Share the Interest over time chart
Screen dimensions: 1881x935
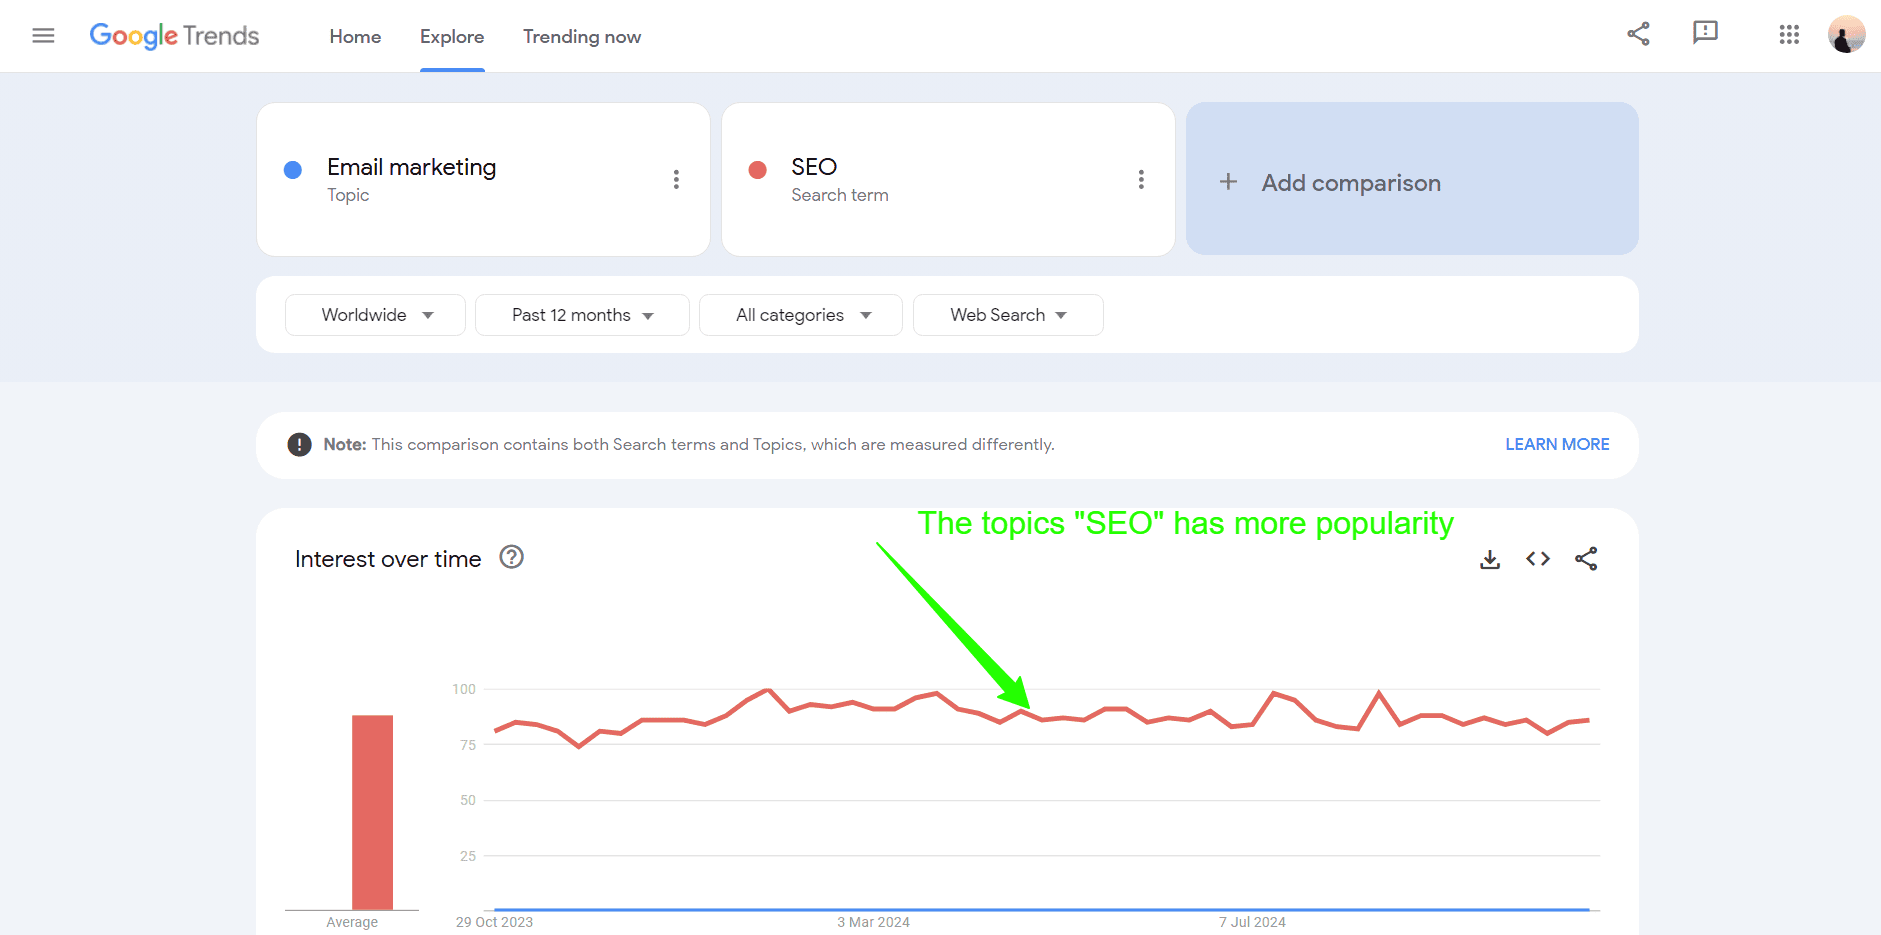click(x=1586, y=559)
